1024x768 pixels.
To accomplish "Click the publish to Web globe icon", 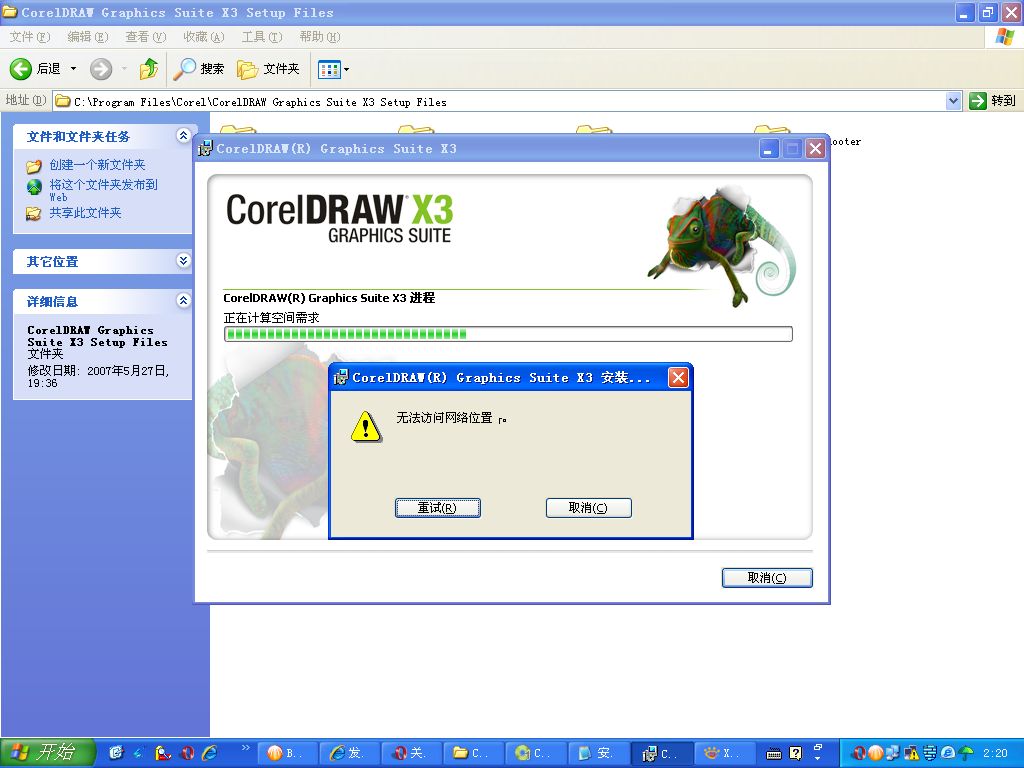I will pos(34,187).
